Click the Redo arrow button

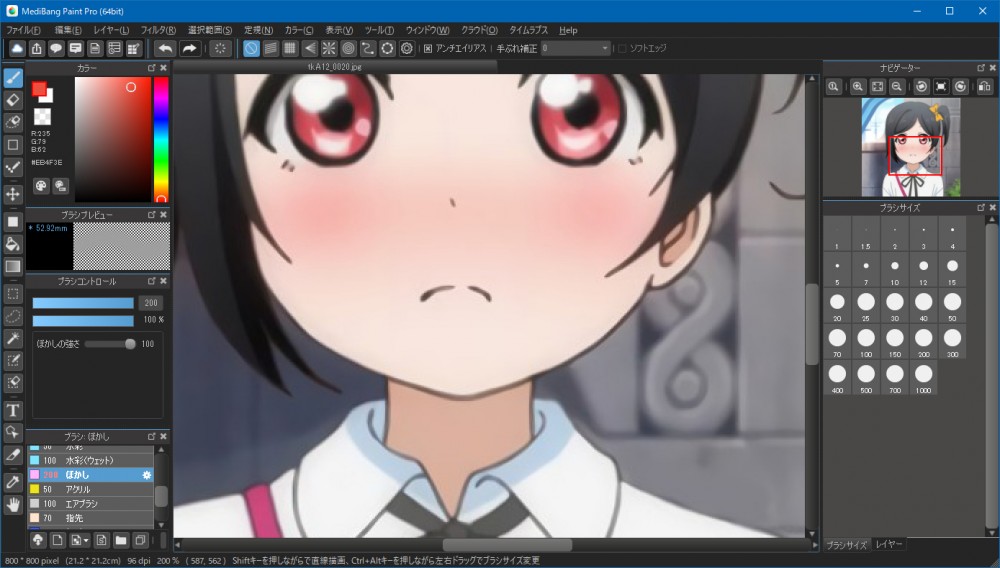point(189,48)
